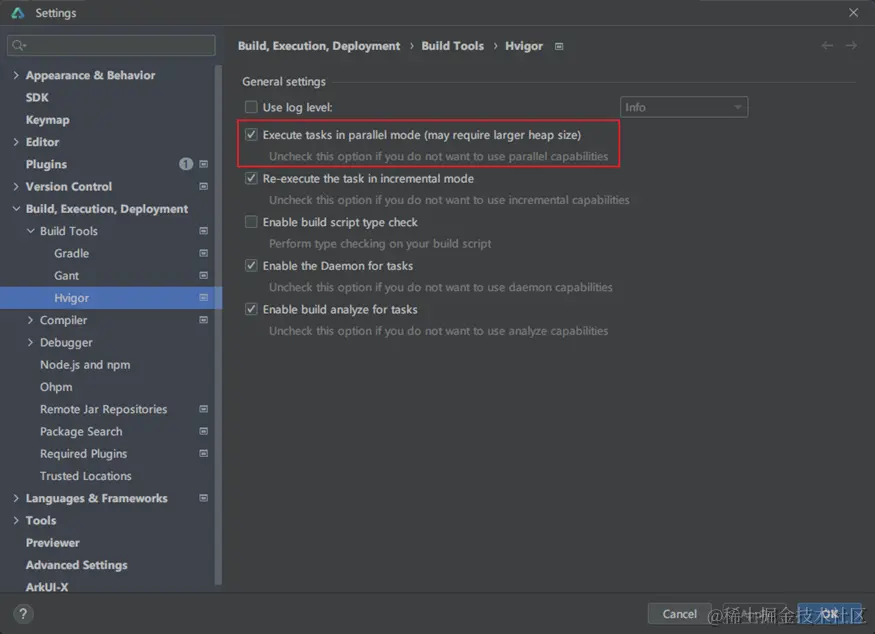Expand the Appearance & Behavior chevron
This screenshot has width=875, height=634.
coord(16,75)
